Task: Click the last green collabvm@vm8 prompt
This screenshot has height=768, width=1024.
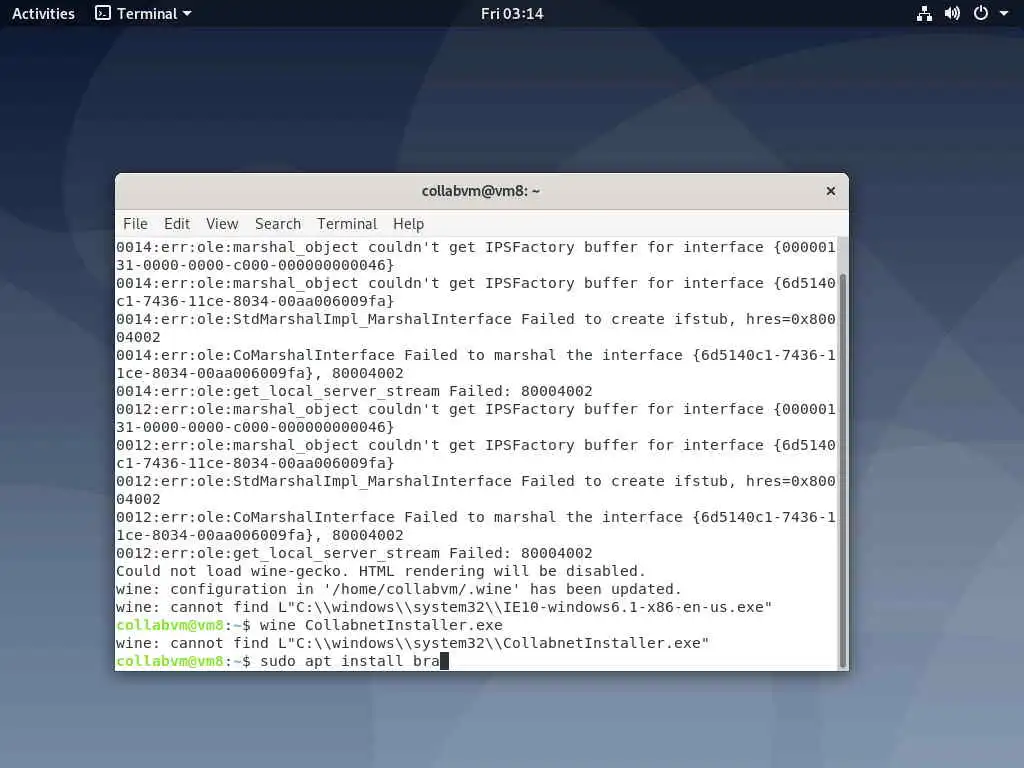Action: coord(170,661)
